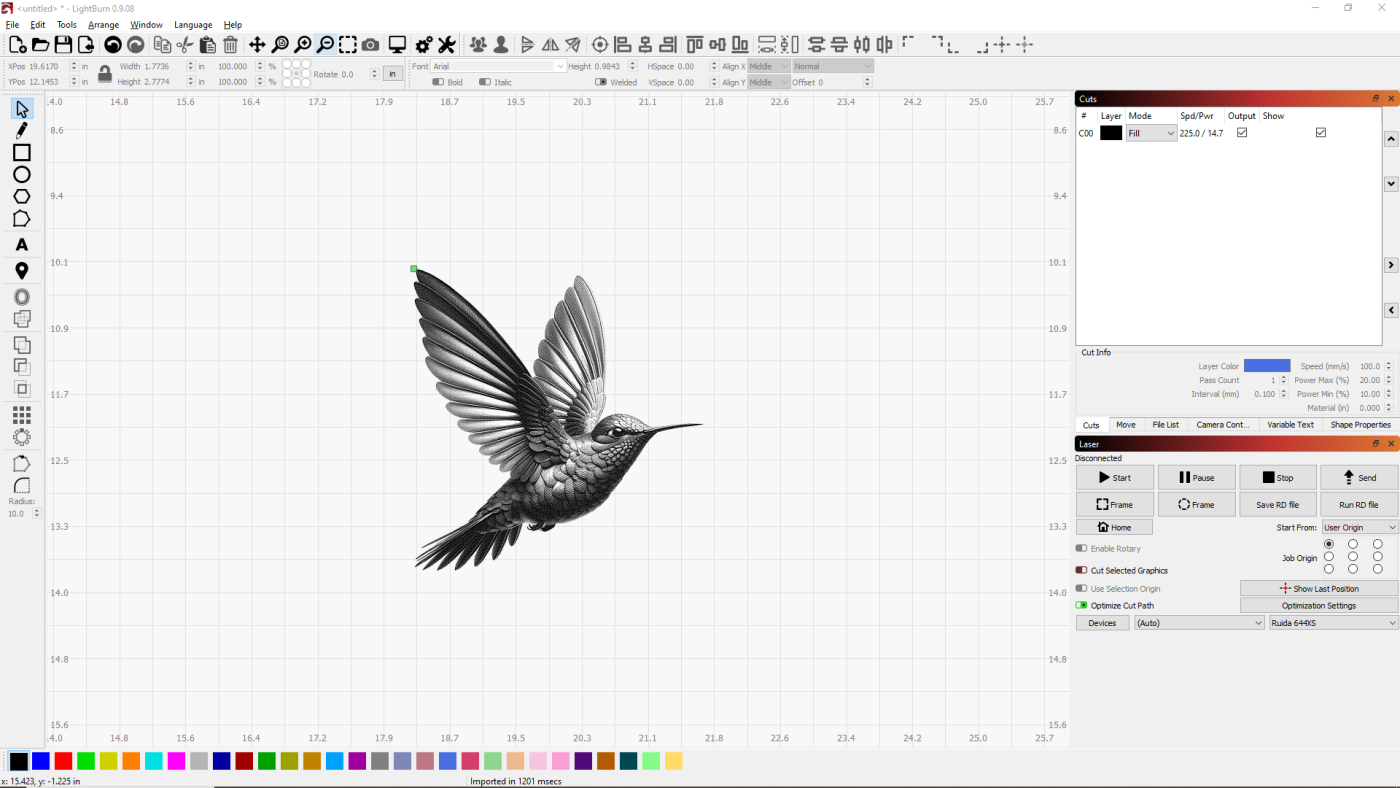Open the layer Mode dropdown showing Fill

[x=1151, y=133]
